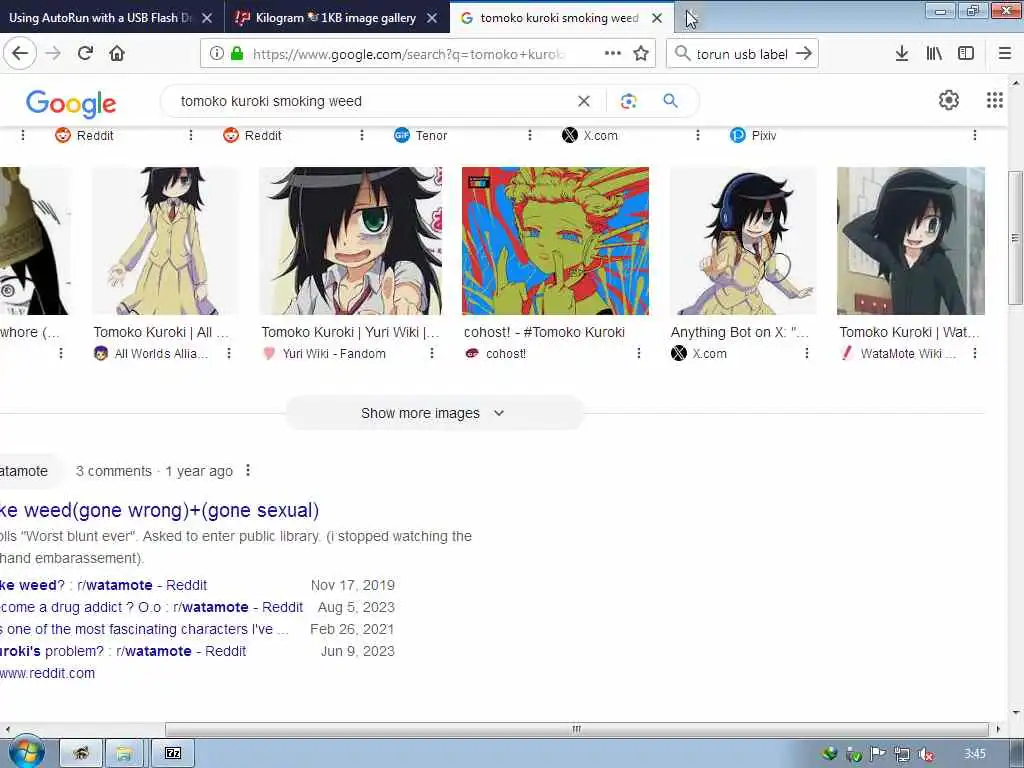Screen dimensions: 1024x768
Task: Open the Downloads panel
Action: click(x=901, y=54)
